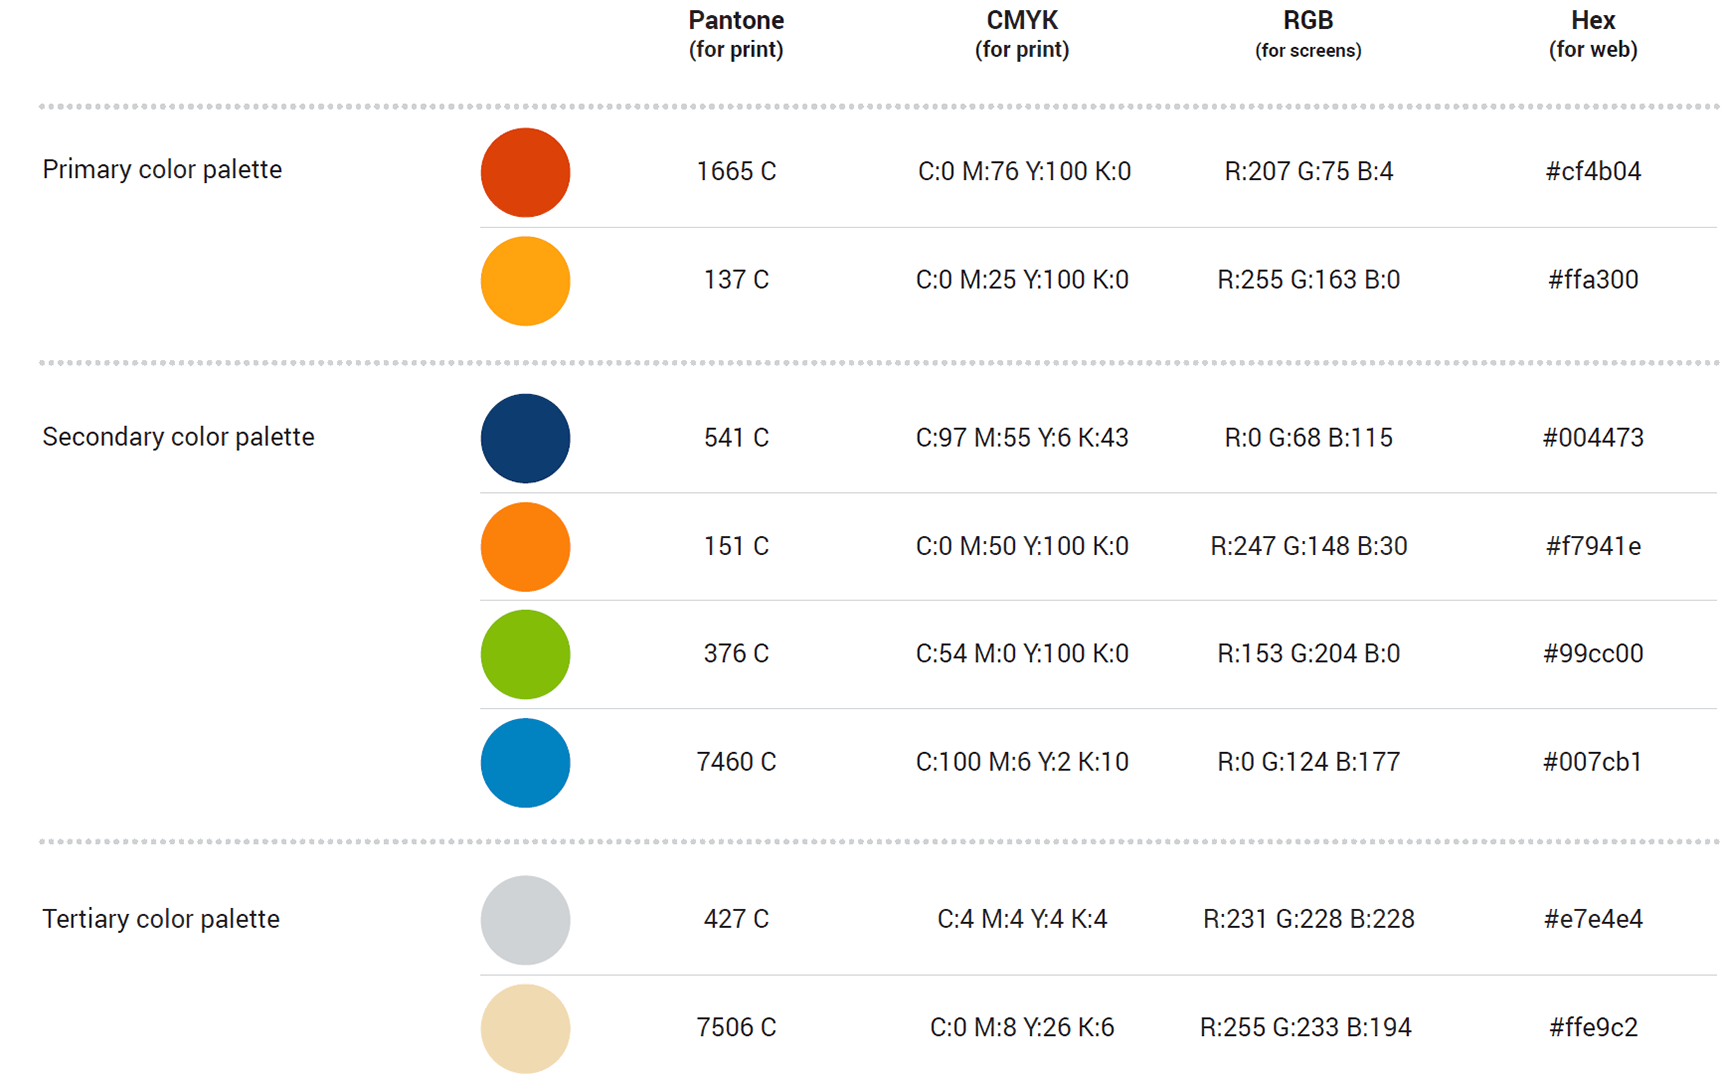This screenshot has width=1726, height=1077.
Task: Choose the orange 151 C color circle
Action: click(525, 547)
